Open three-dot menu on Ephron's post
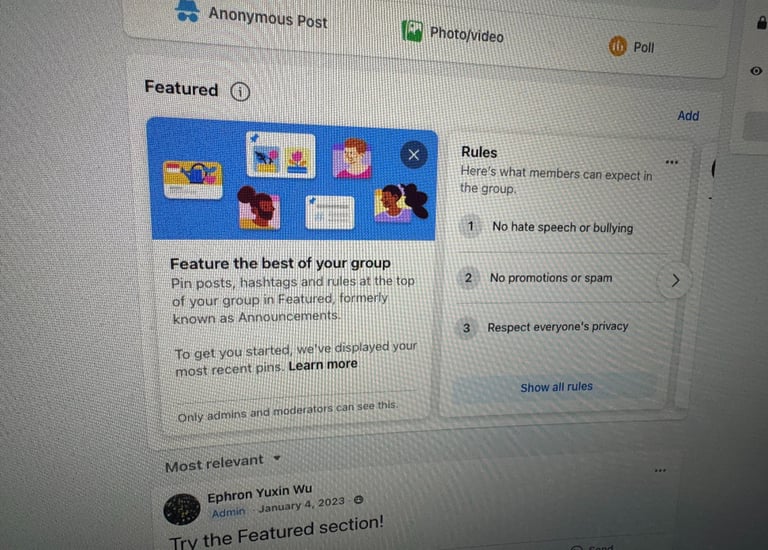This screenshot has height=550, width=768. click(x=660, y=471)
